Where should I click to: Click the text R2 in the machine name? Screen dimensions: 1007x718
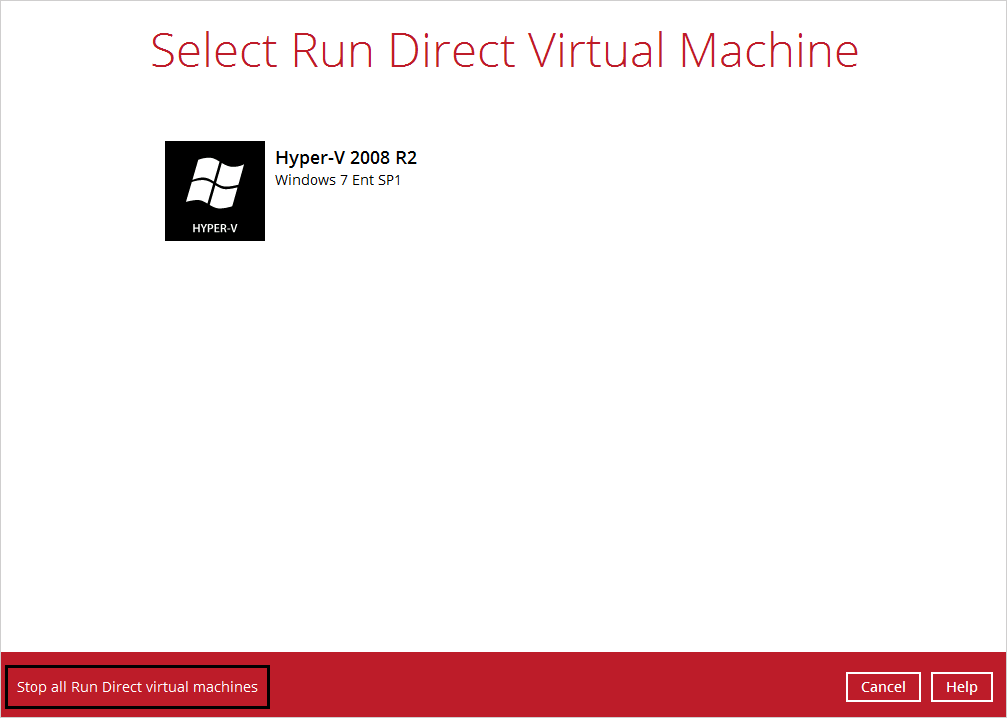pos(406,158)
